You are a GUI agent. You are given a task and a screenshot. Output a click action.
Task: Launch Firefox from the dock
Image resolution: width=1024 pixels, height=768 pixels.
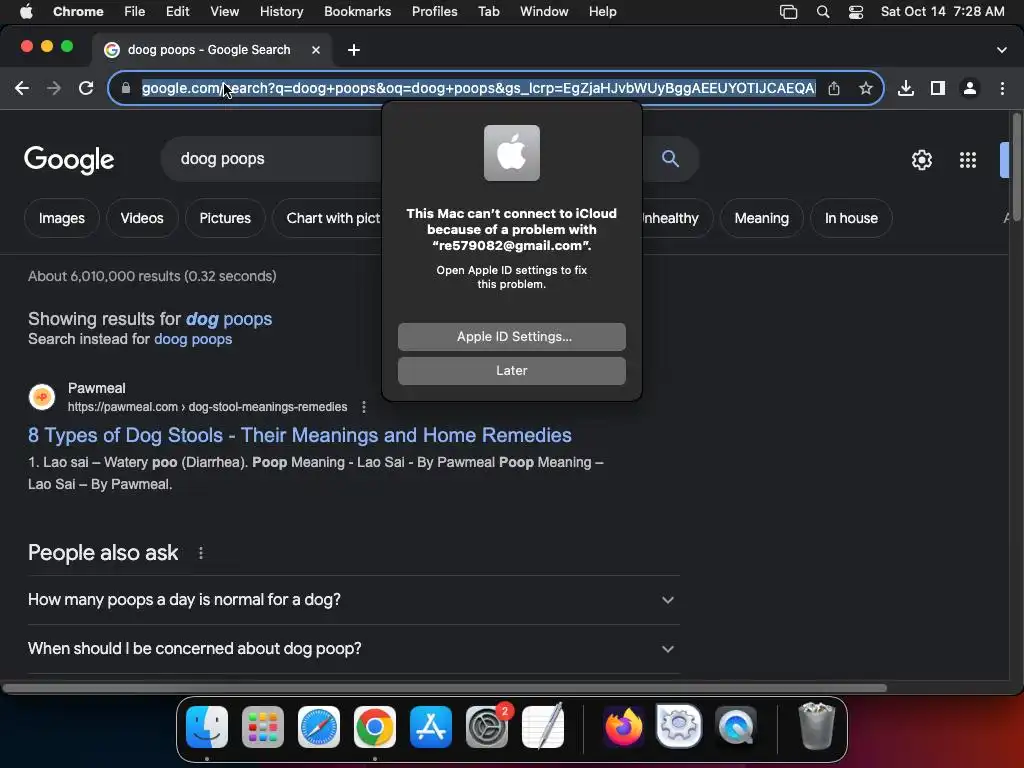(623, 726)
